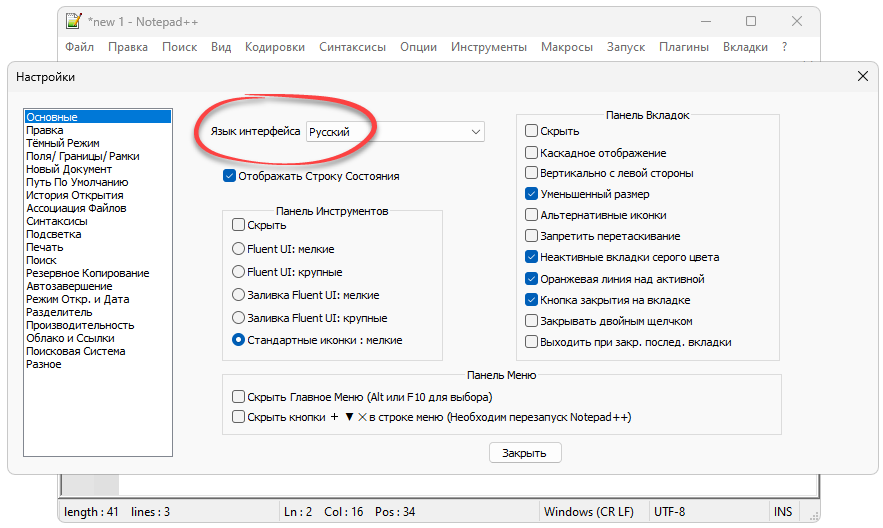Click INS indicator in status bar

click(x=783, y=512)
